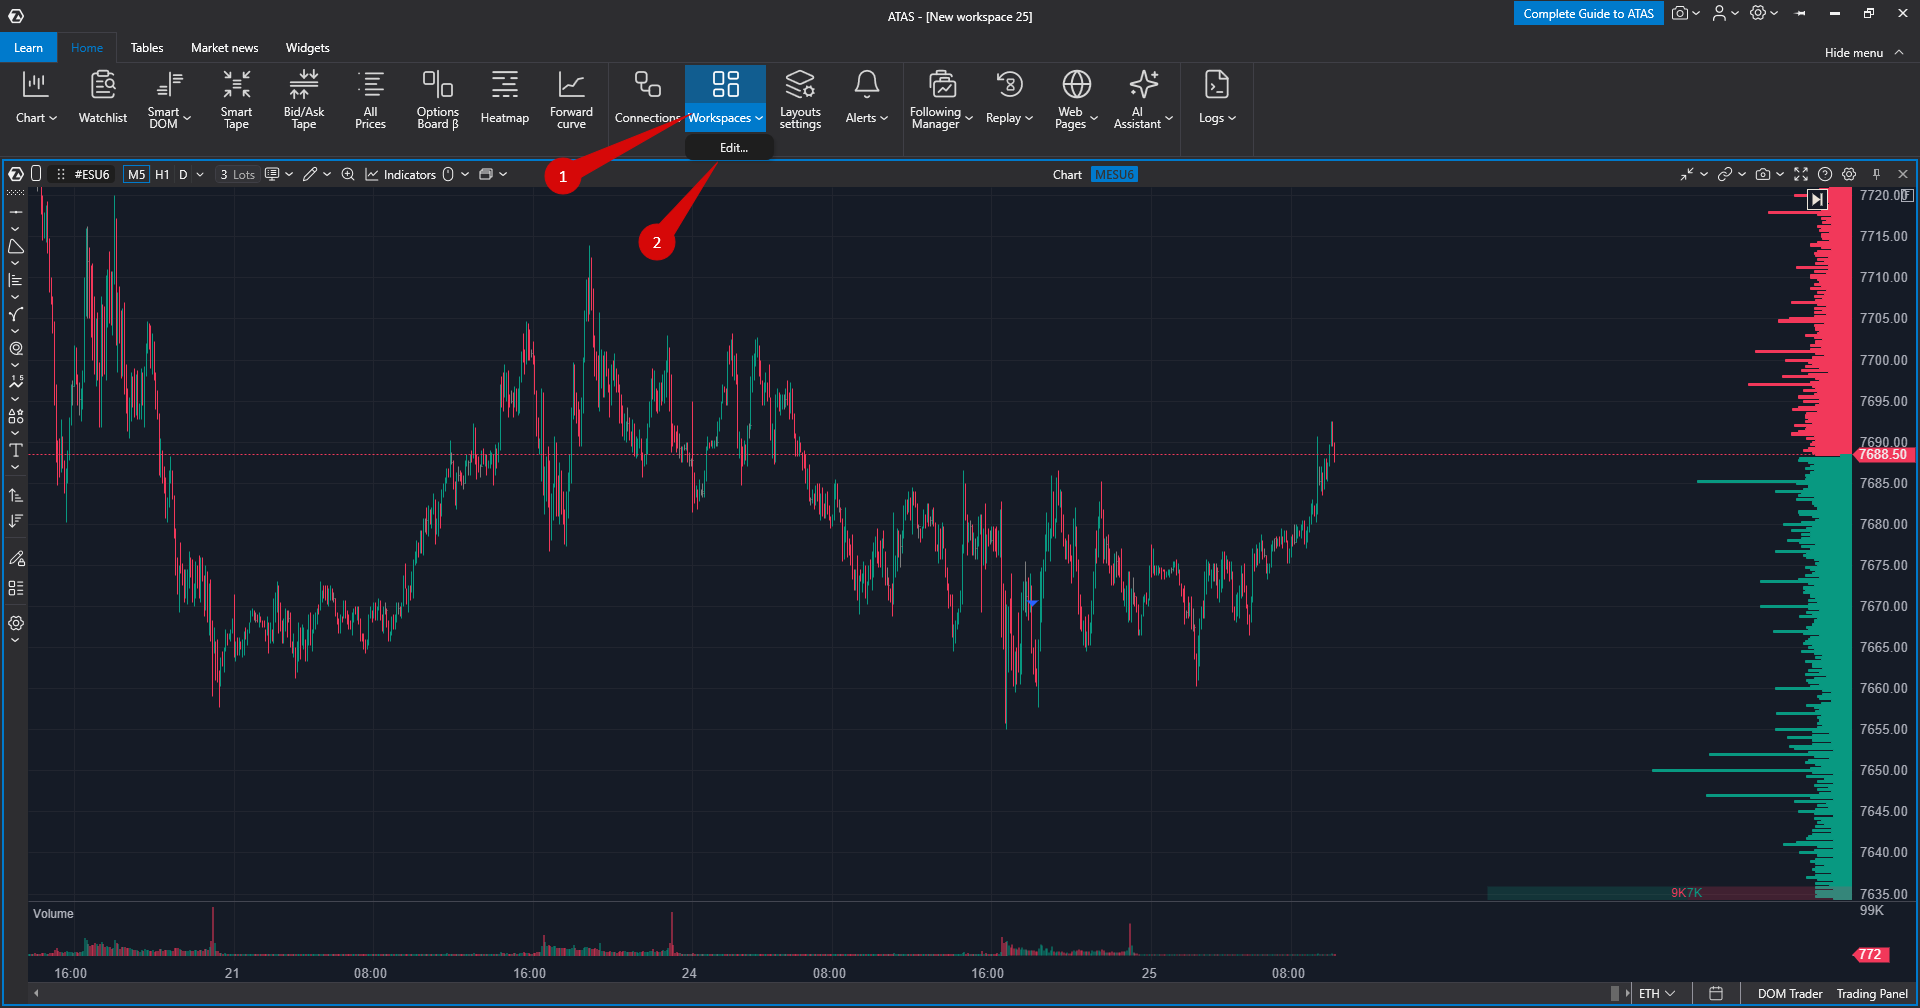Open the ETH session dropdown
Screen dimensions: 1920x1008
pos(1657,994)
